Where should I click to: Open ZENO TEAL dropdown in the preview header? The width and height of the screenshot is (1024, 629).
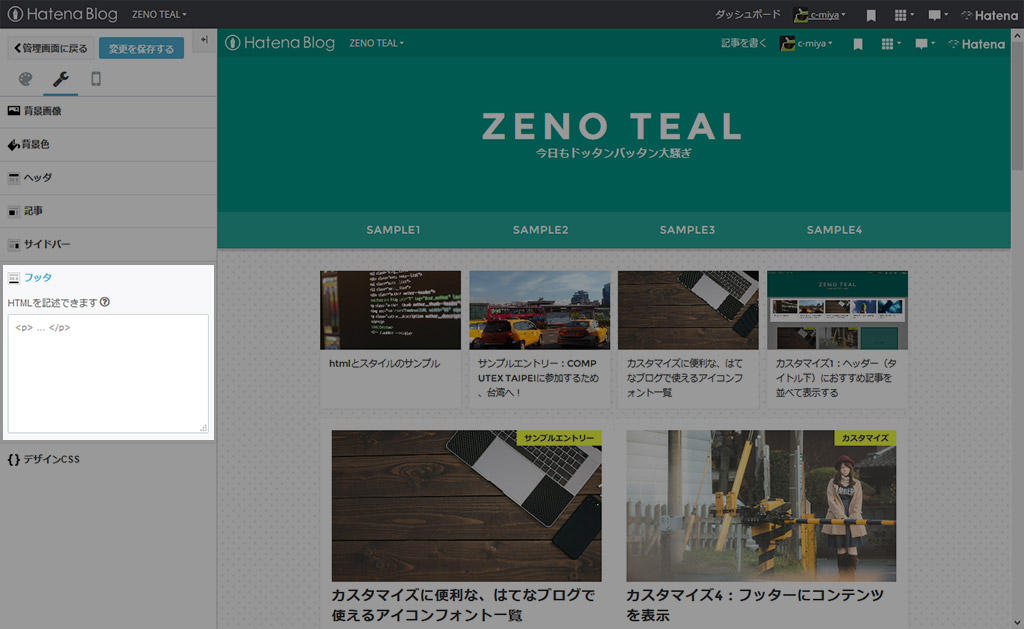point(377,43)
